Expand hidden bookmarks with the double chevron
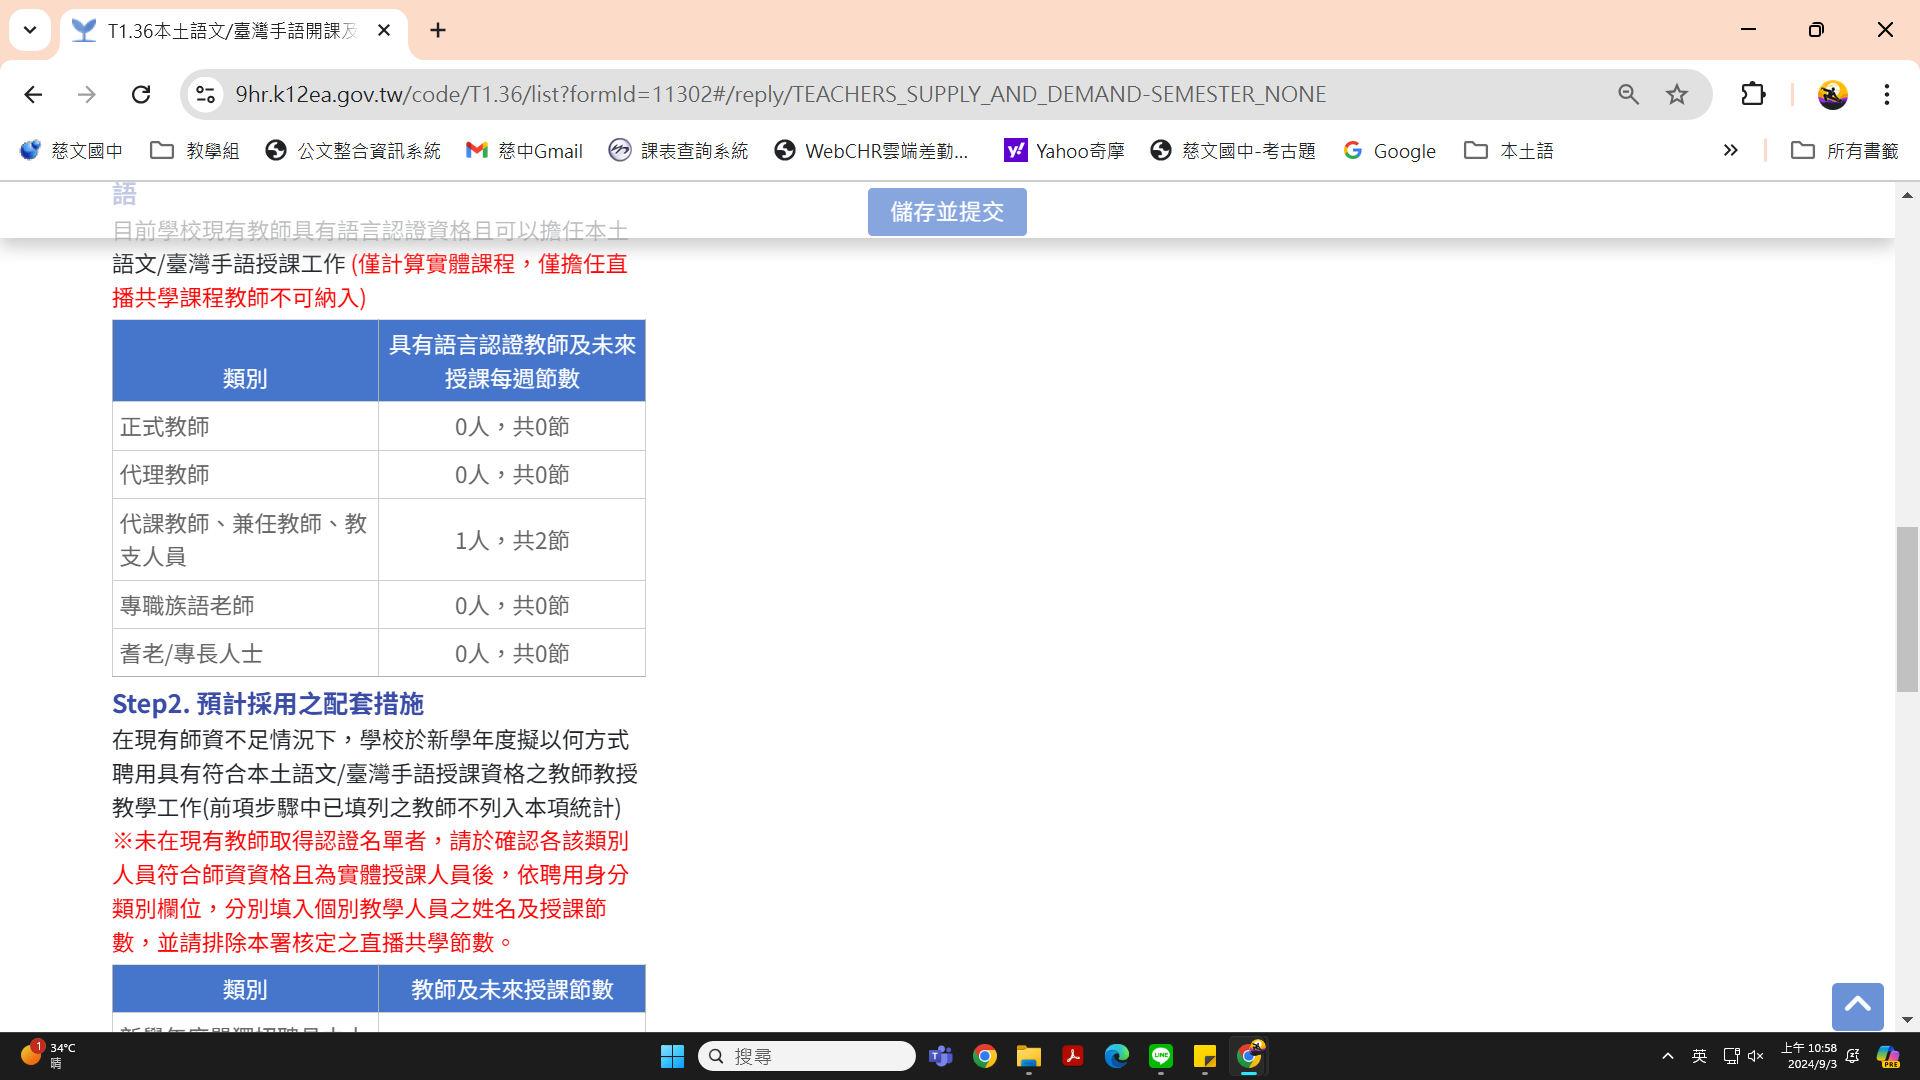Image resolution: width=1920 pixels, height=1080 pixels. click(x=1730, y=150)
